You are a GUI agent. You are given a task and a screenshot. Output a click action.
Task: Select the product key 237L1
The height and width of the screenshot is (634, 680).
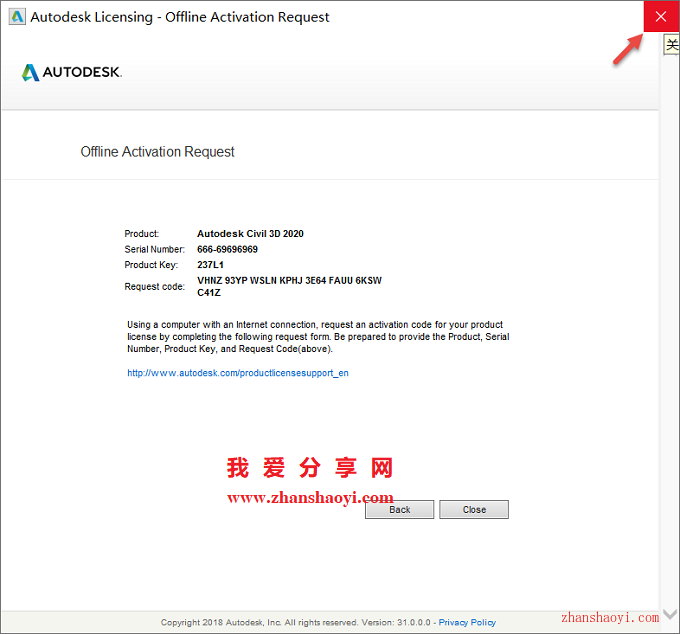coord(210,265)
